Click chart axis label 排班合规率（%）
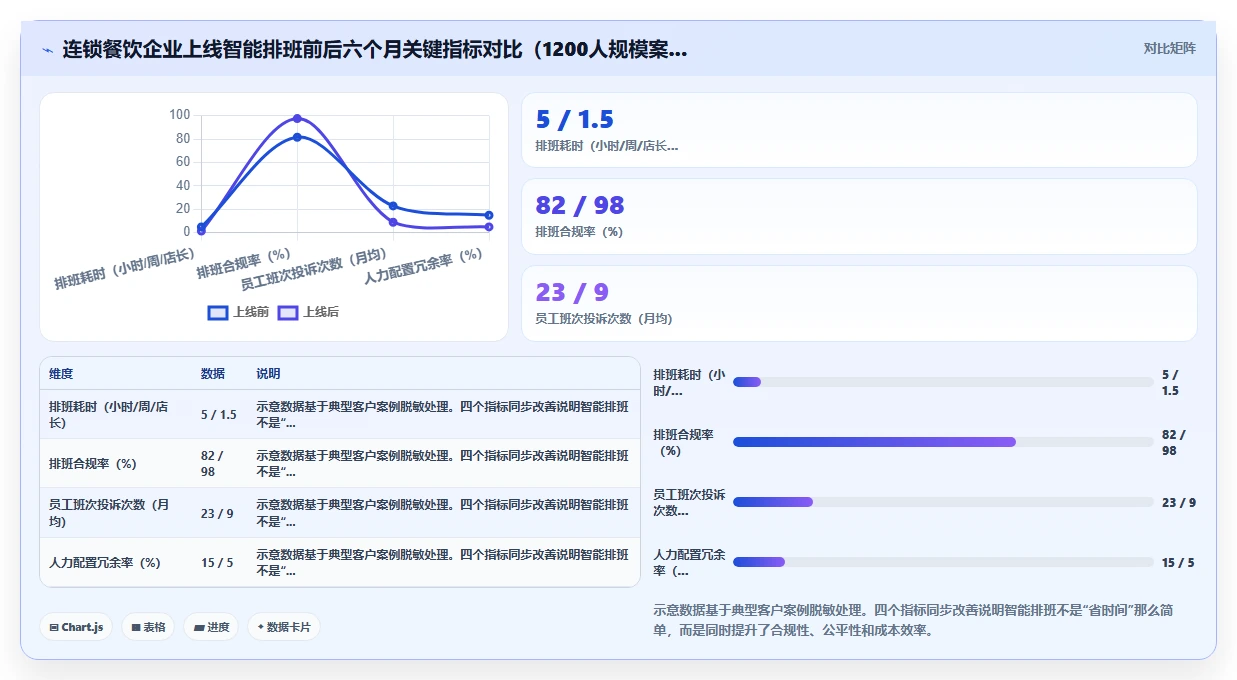 [x=244, y=263]
